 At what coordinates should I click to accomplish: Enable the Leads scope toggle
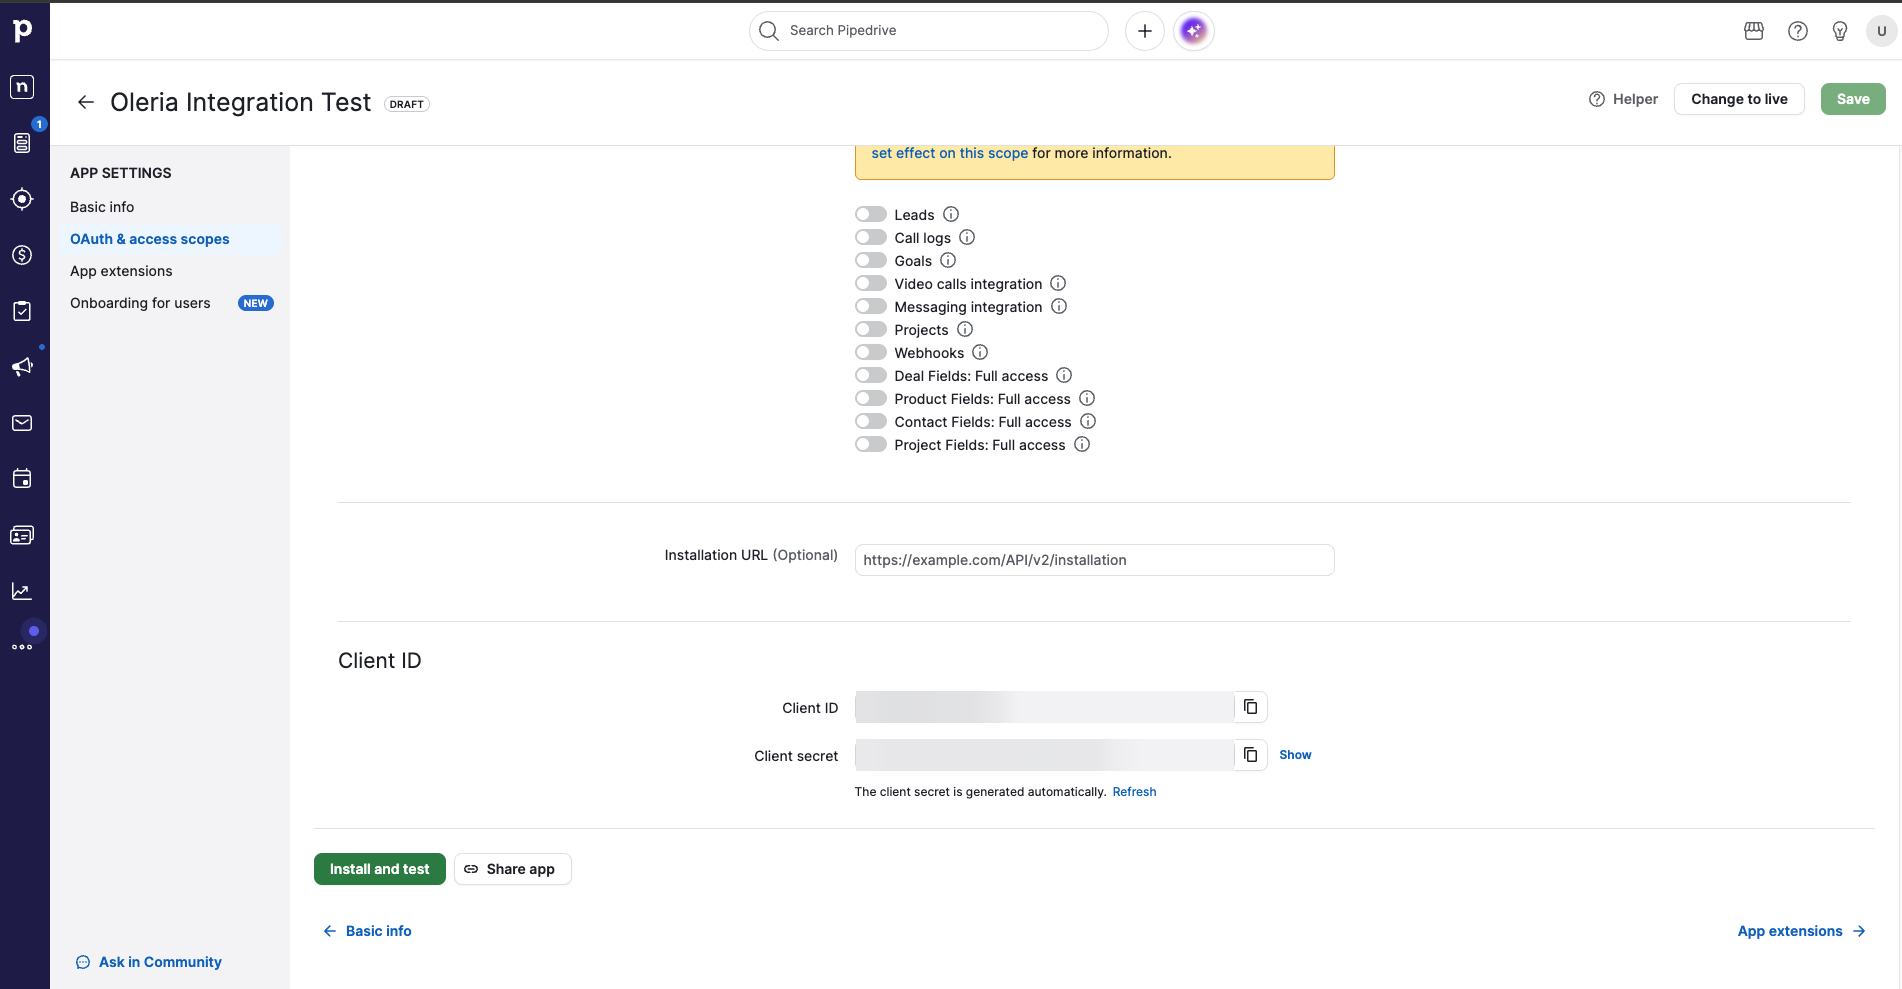click(871, 214)
